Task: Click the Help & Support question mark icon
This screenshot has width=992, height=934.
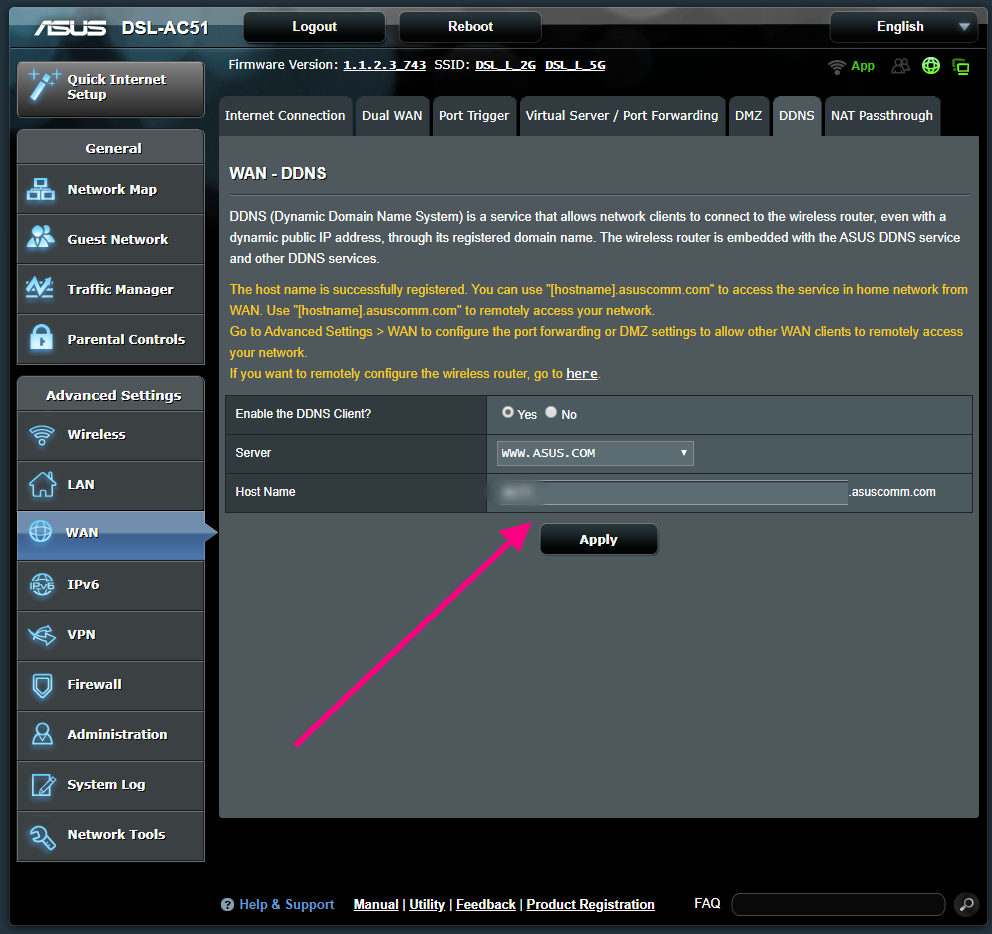Action: [x=227, y=905]
